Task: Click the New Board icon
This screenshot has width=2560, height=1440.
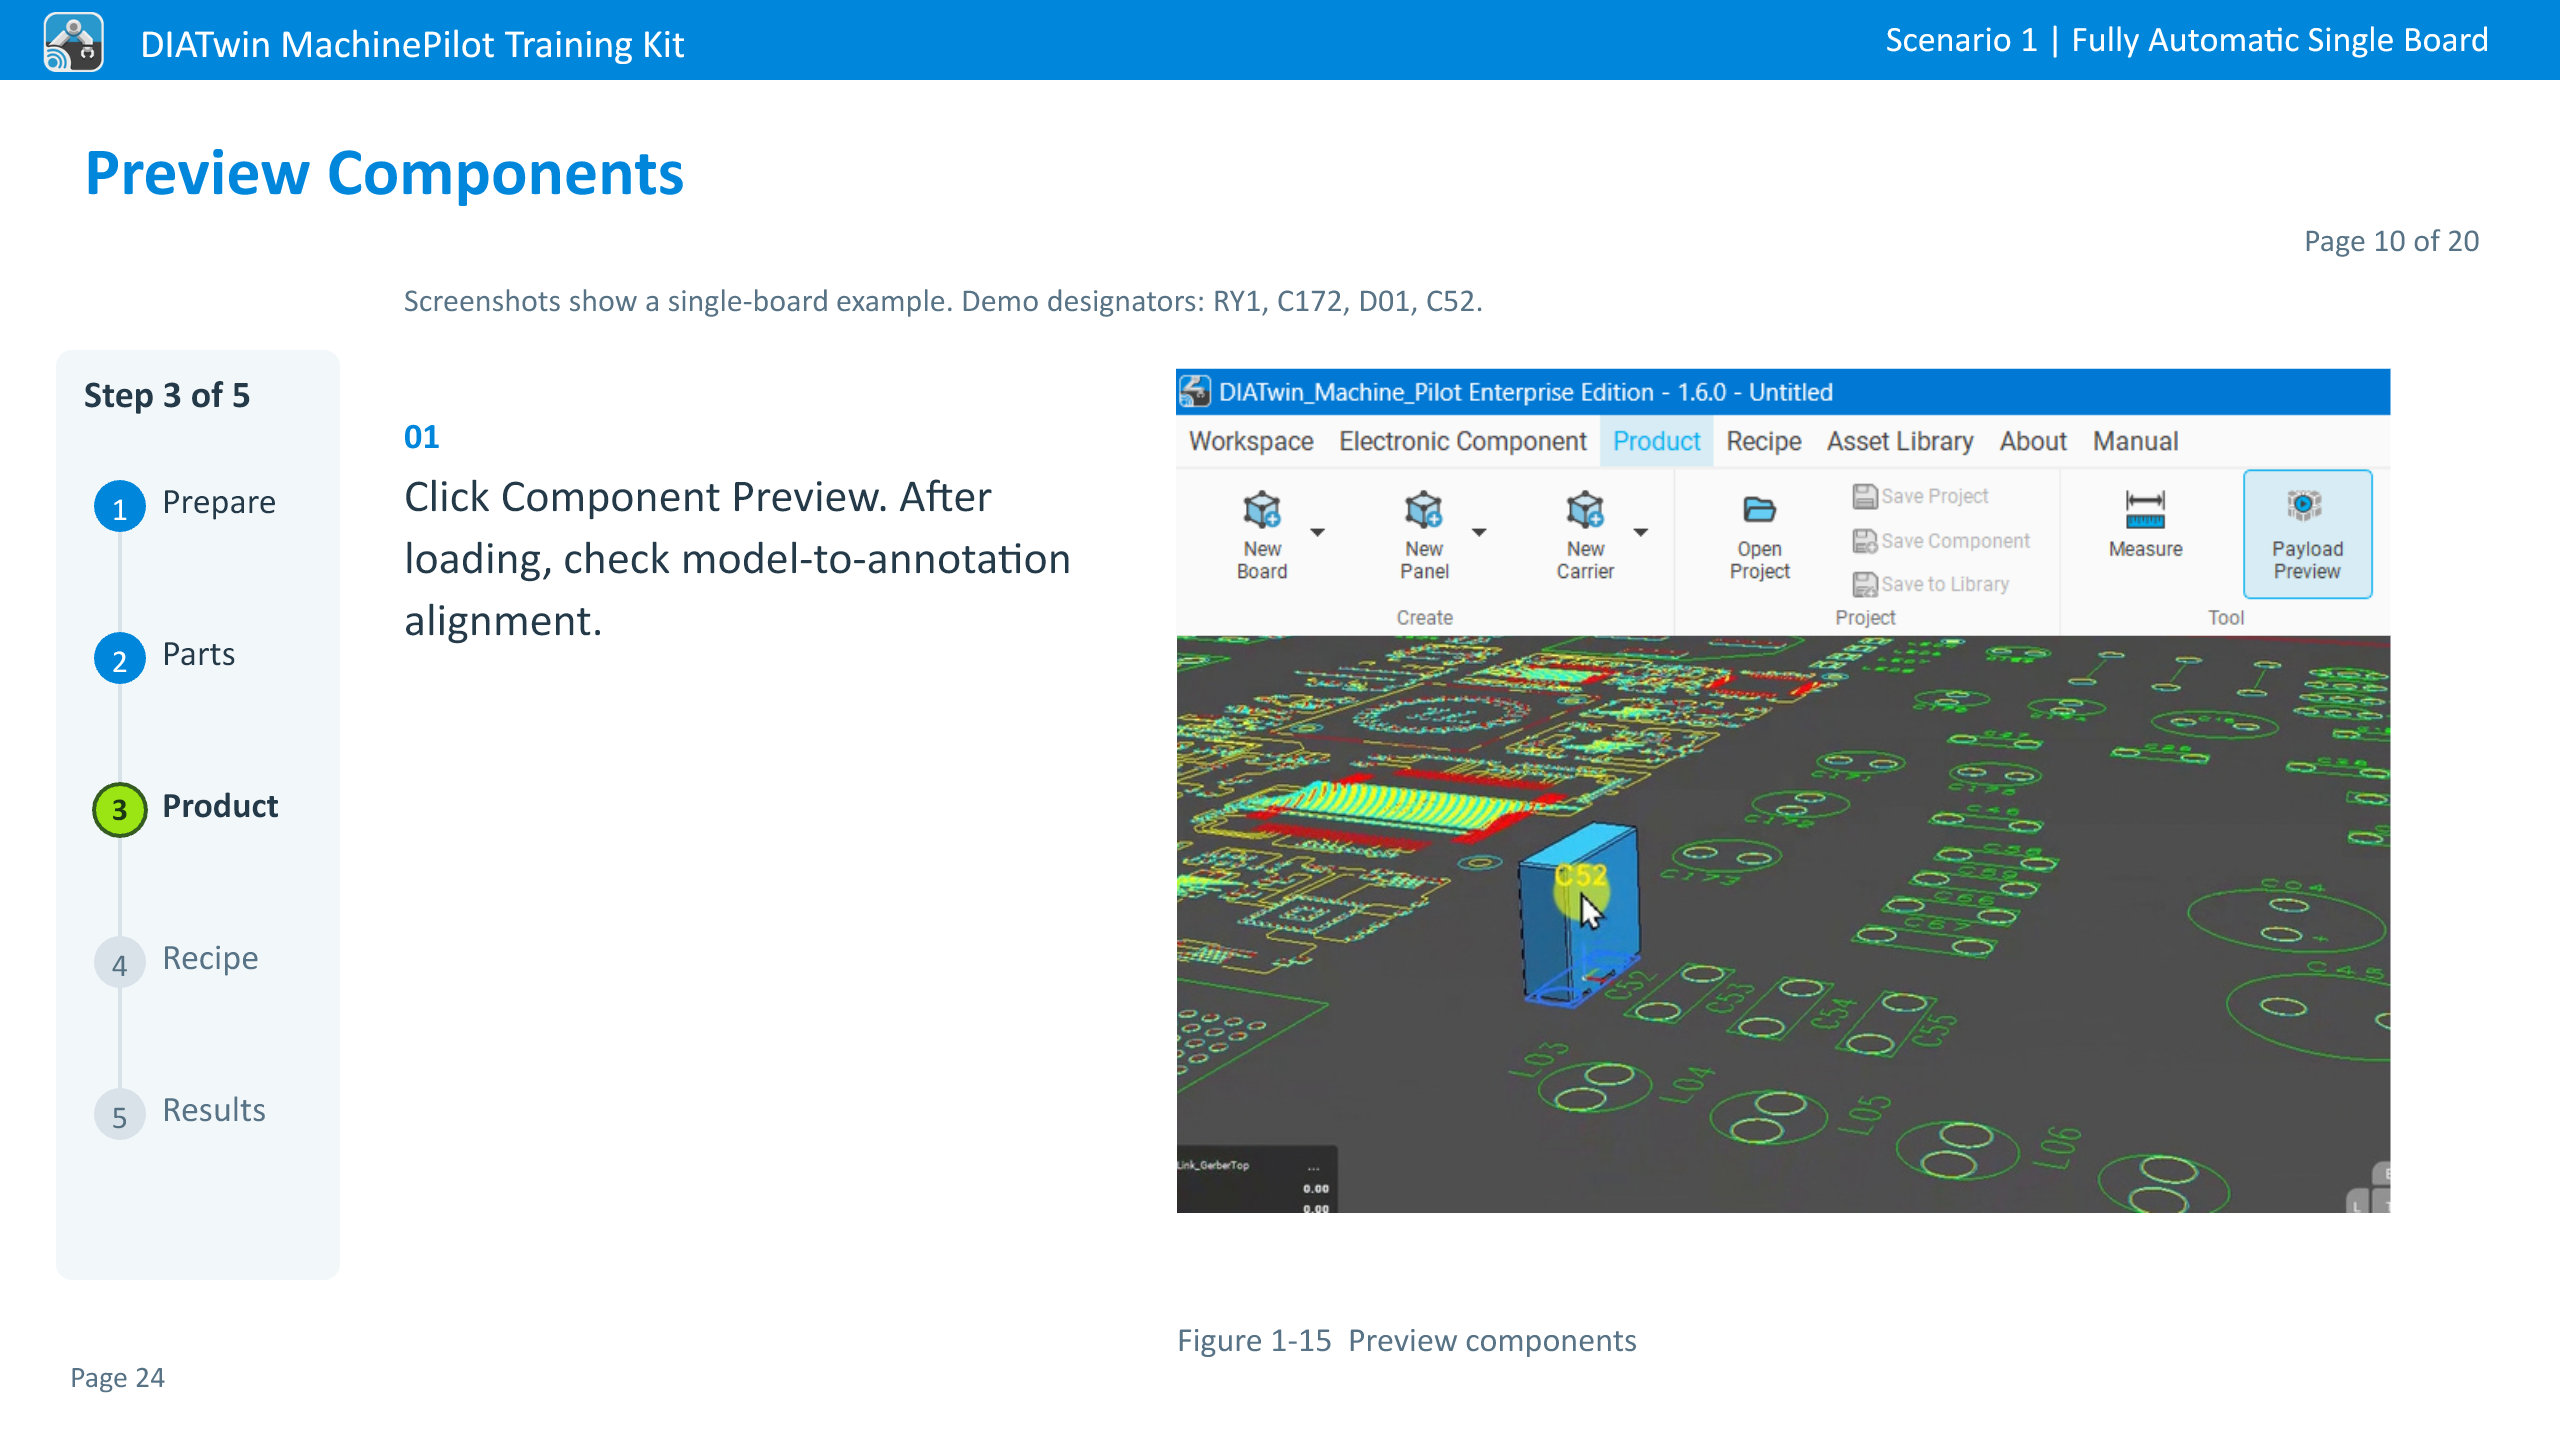Action: click(x=1262, y=510)
